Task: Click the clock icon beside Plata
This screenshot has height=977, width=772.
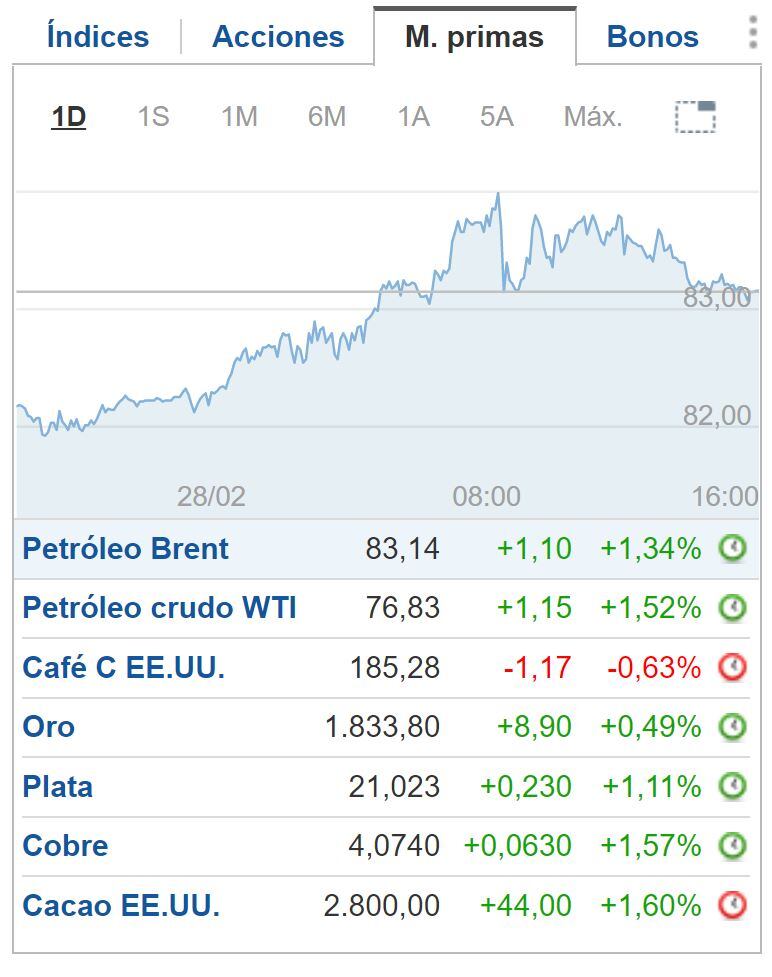Action: click(x=731, y=787)
